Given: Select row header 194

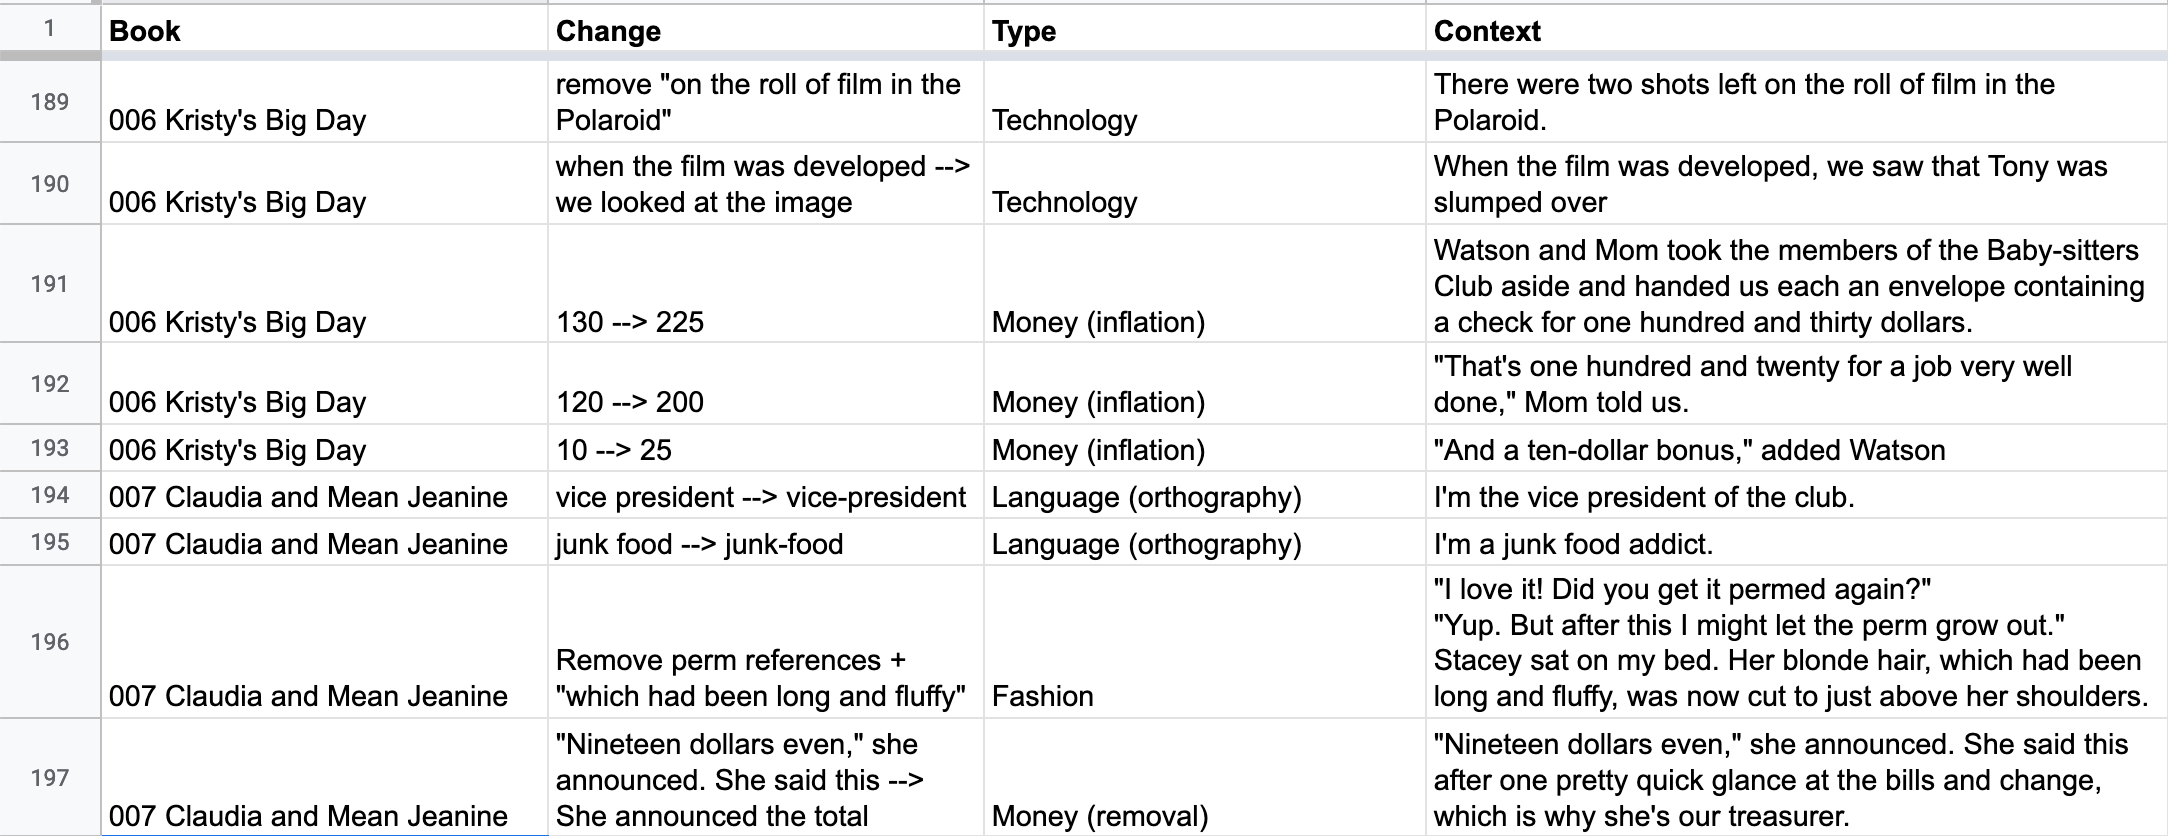Looking at the screenshot, I should click(x=49, y=495).
